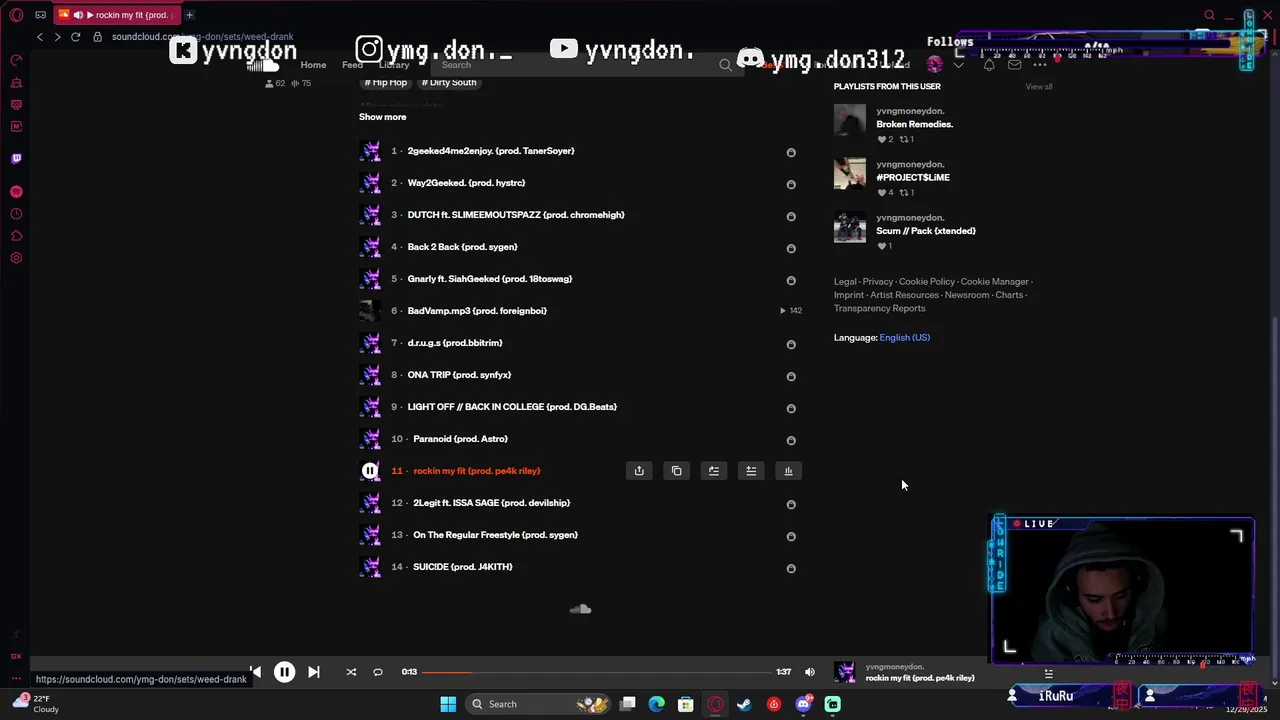Go to SoundCloud Feed tab
This screenshot has width=1280, height=720.
352,65
